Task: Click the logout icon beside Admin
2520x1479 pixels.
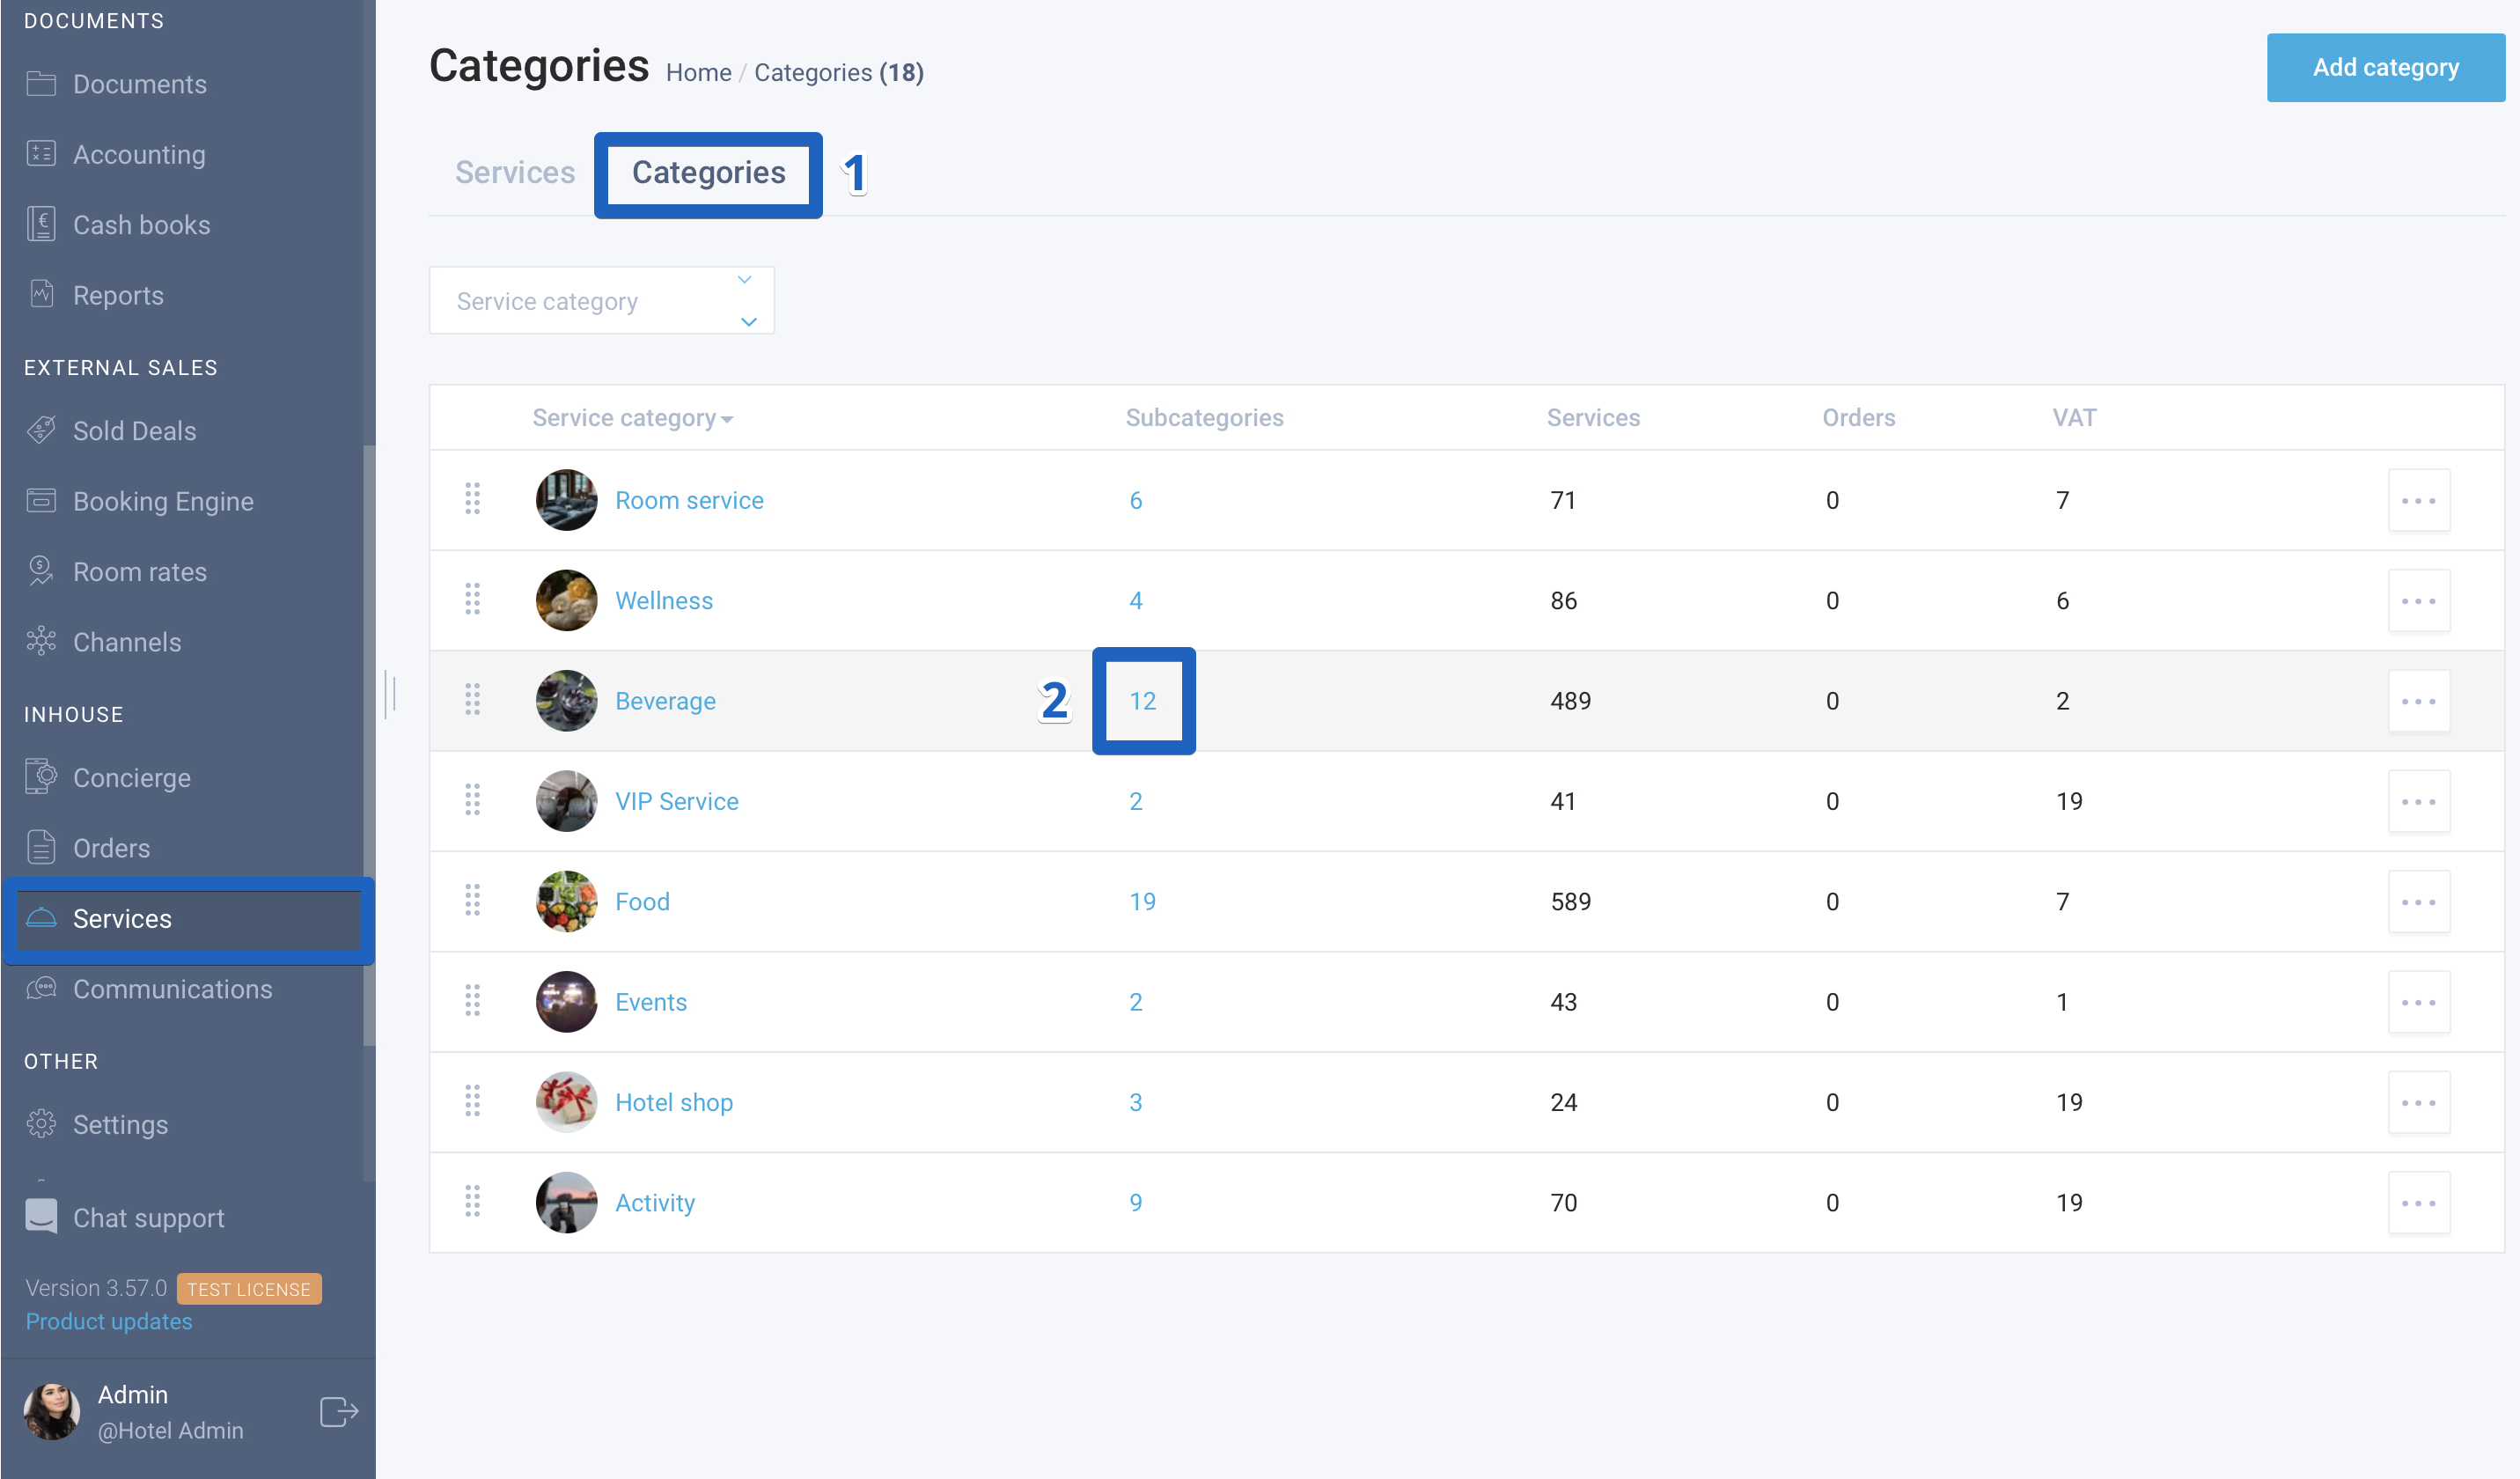Action: tap(339, 1411)
